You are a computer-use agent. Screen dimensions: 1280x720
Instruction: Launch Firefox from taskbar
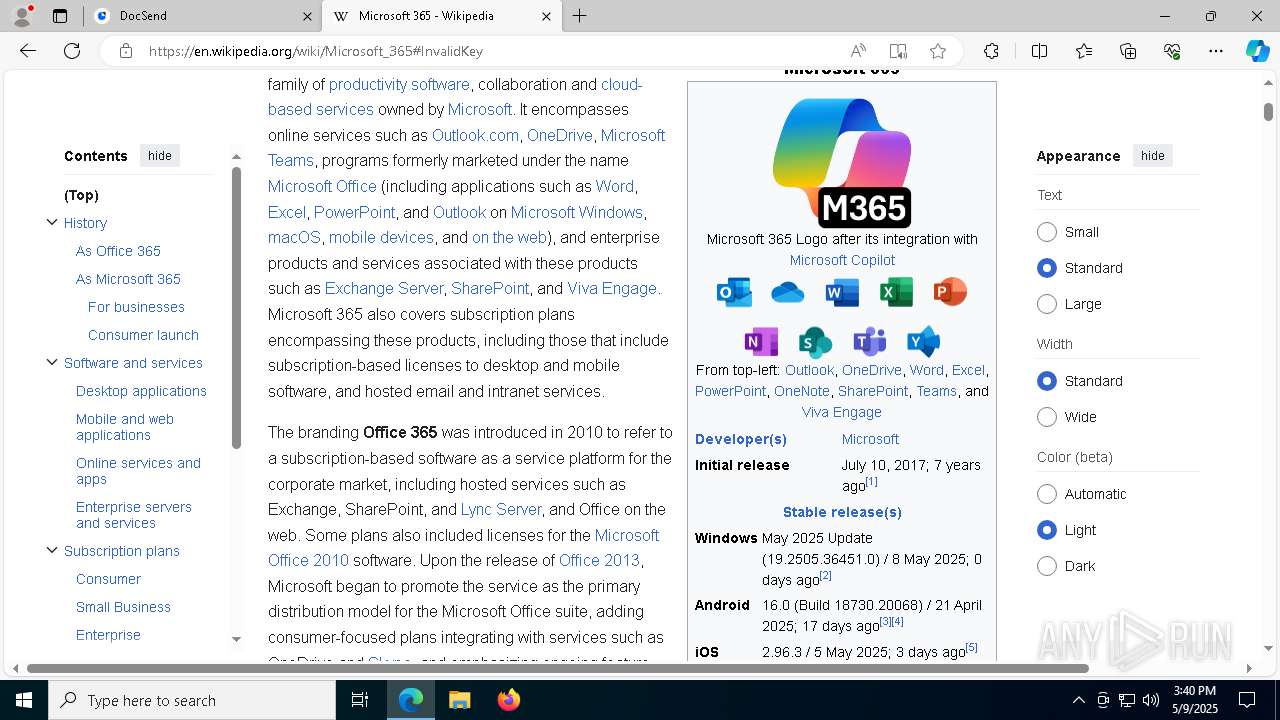coord(508,700)
